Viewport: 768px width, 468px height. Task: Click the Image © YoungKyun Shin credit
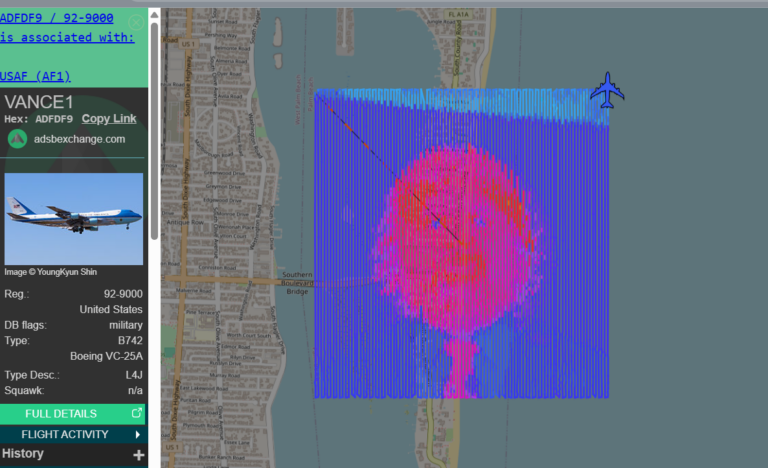pos(50,272)
